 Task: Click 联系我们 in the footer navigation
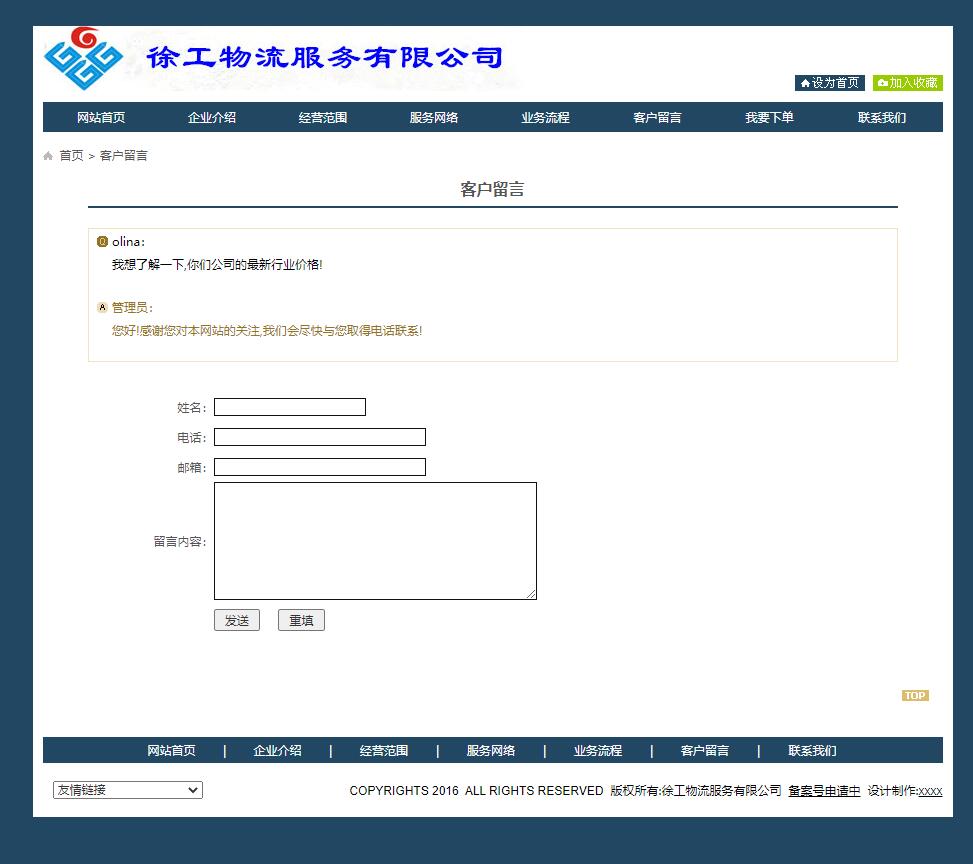pos(812,750)
